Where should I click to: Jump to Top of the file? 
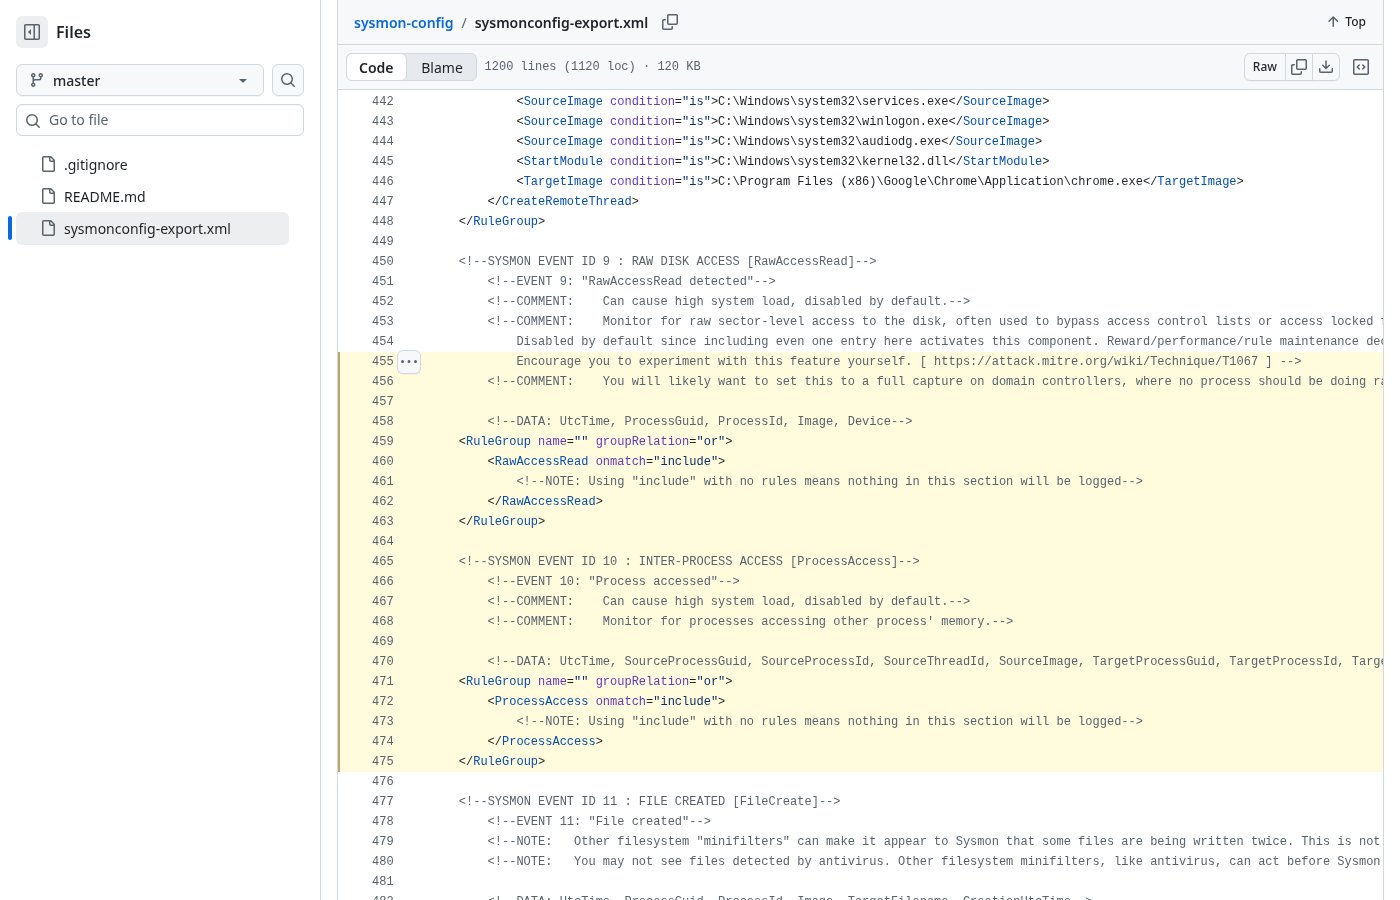pyautogui.click(x=1346, y=22)
